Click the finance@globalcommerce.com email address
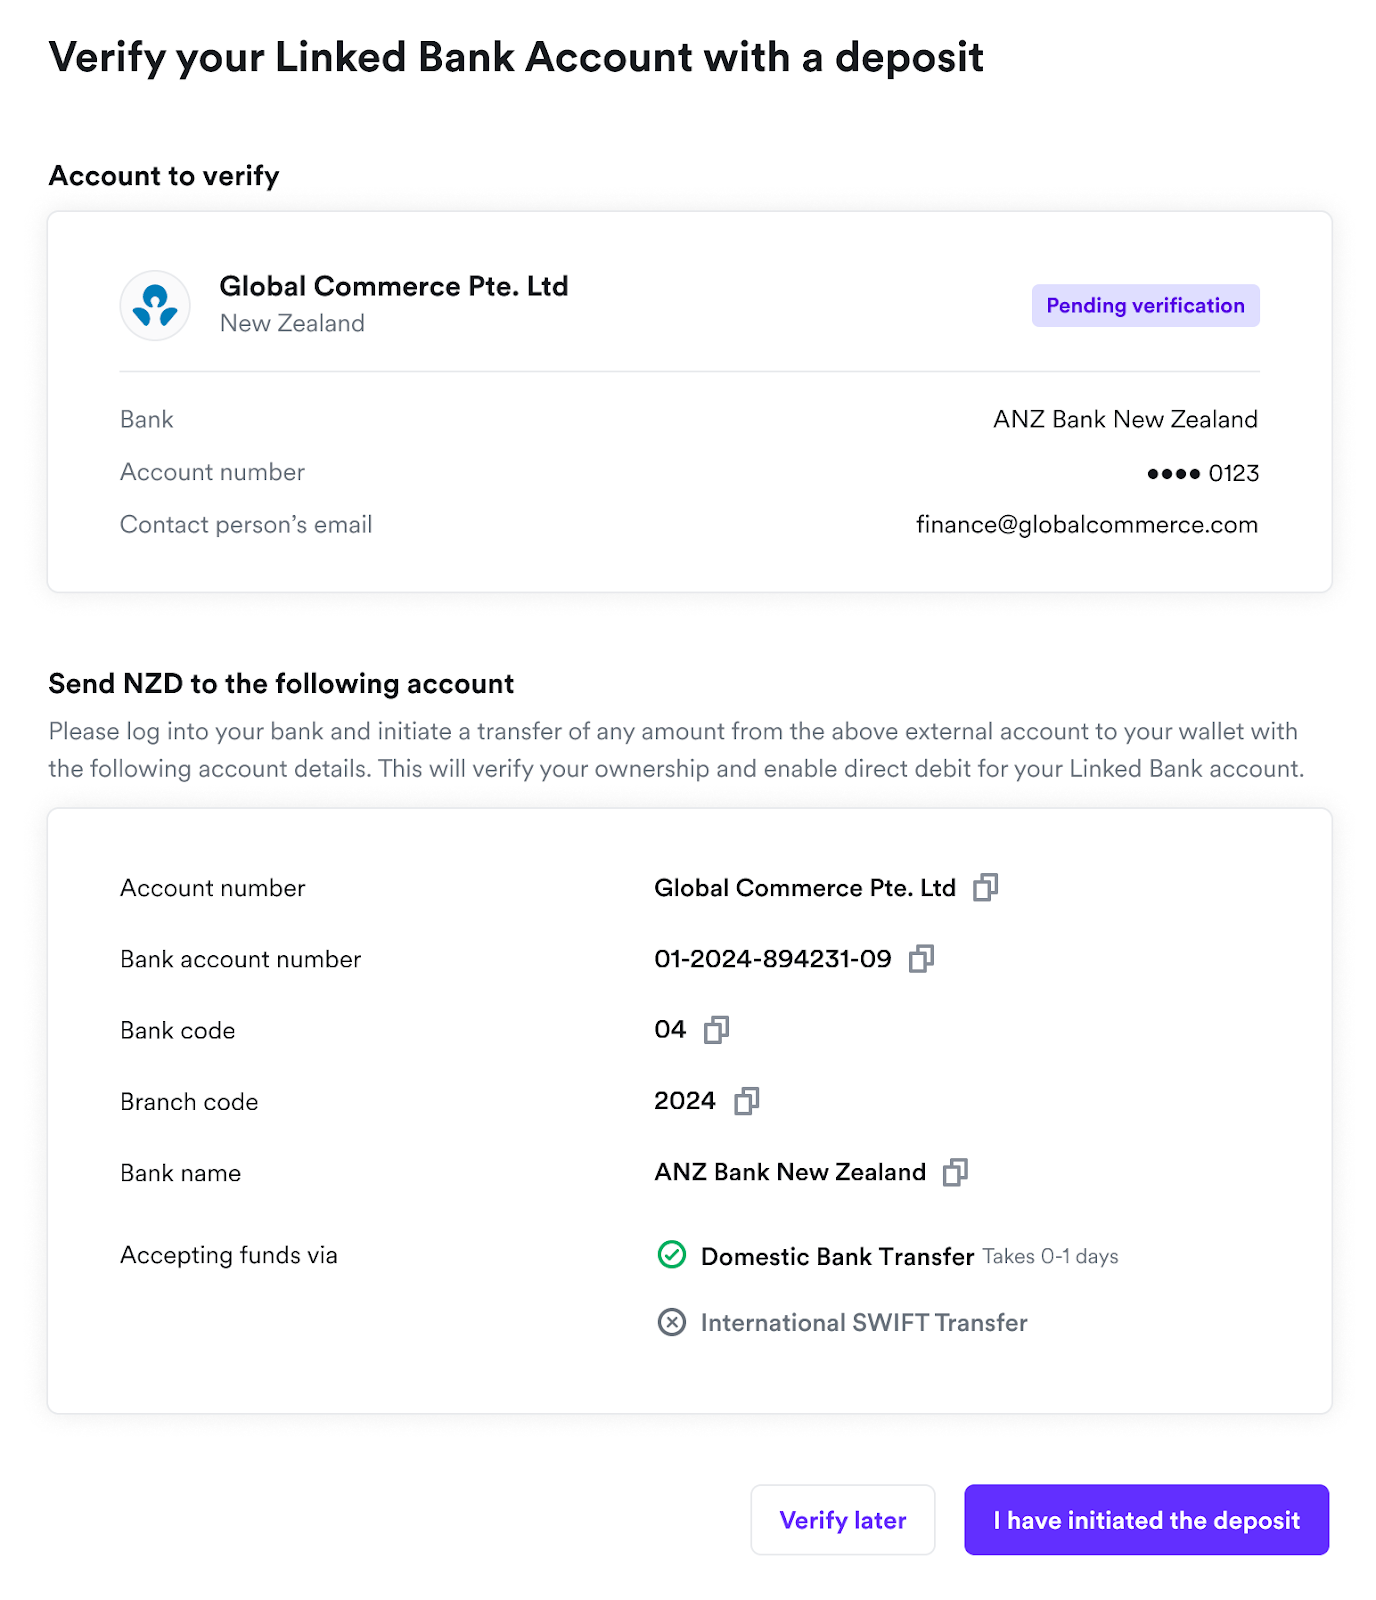 pos(1086,525)
